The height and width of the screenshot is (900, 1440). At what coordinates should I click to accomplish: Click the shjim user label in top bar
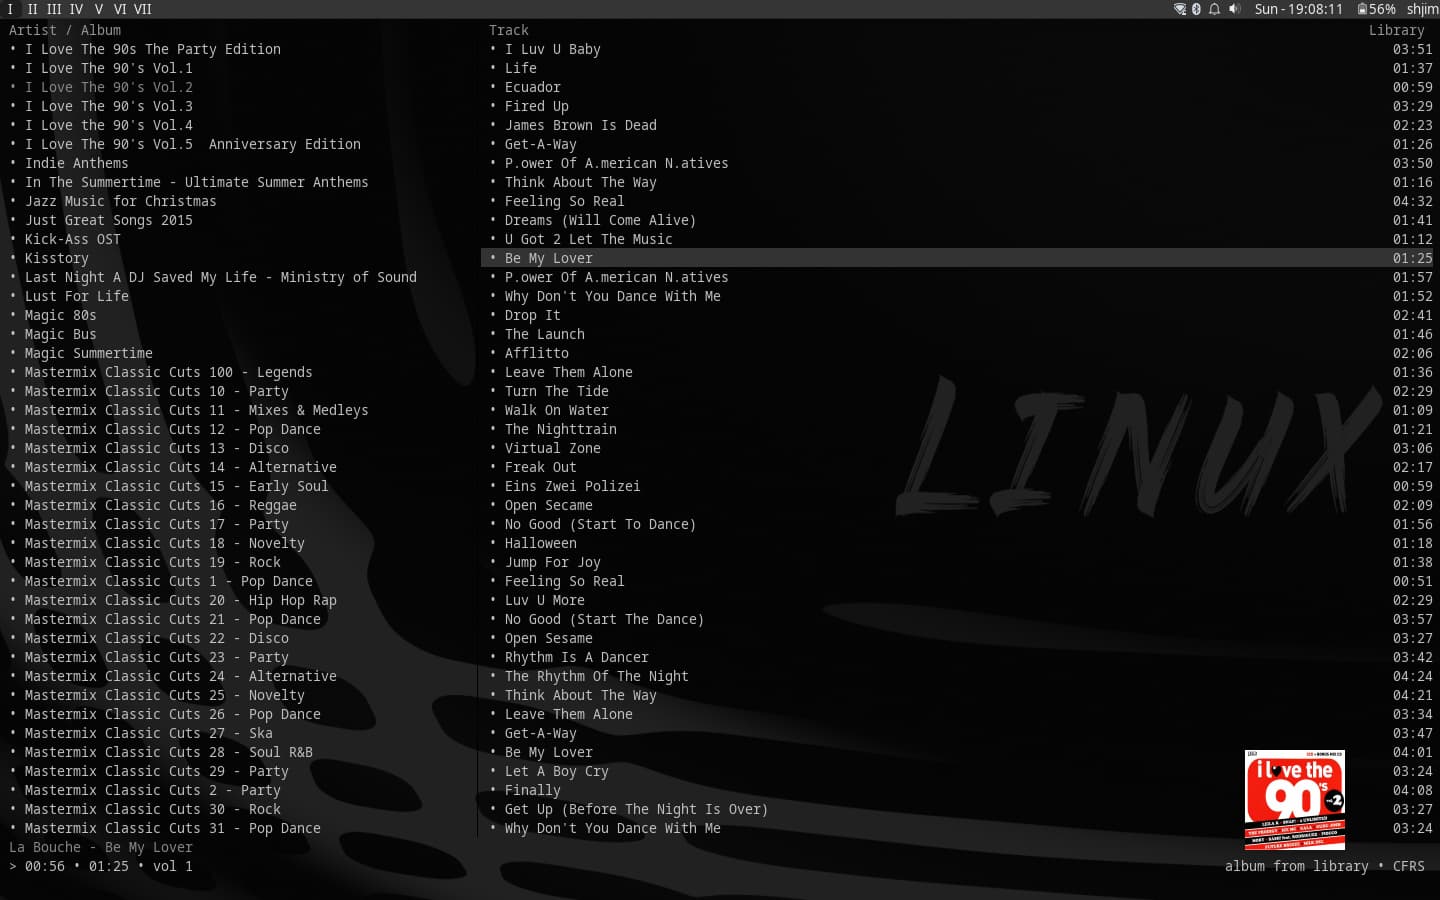click(x=1422, y=9)
